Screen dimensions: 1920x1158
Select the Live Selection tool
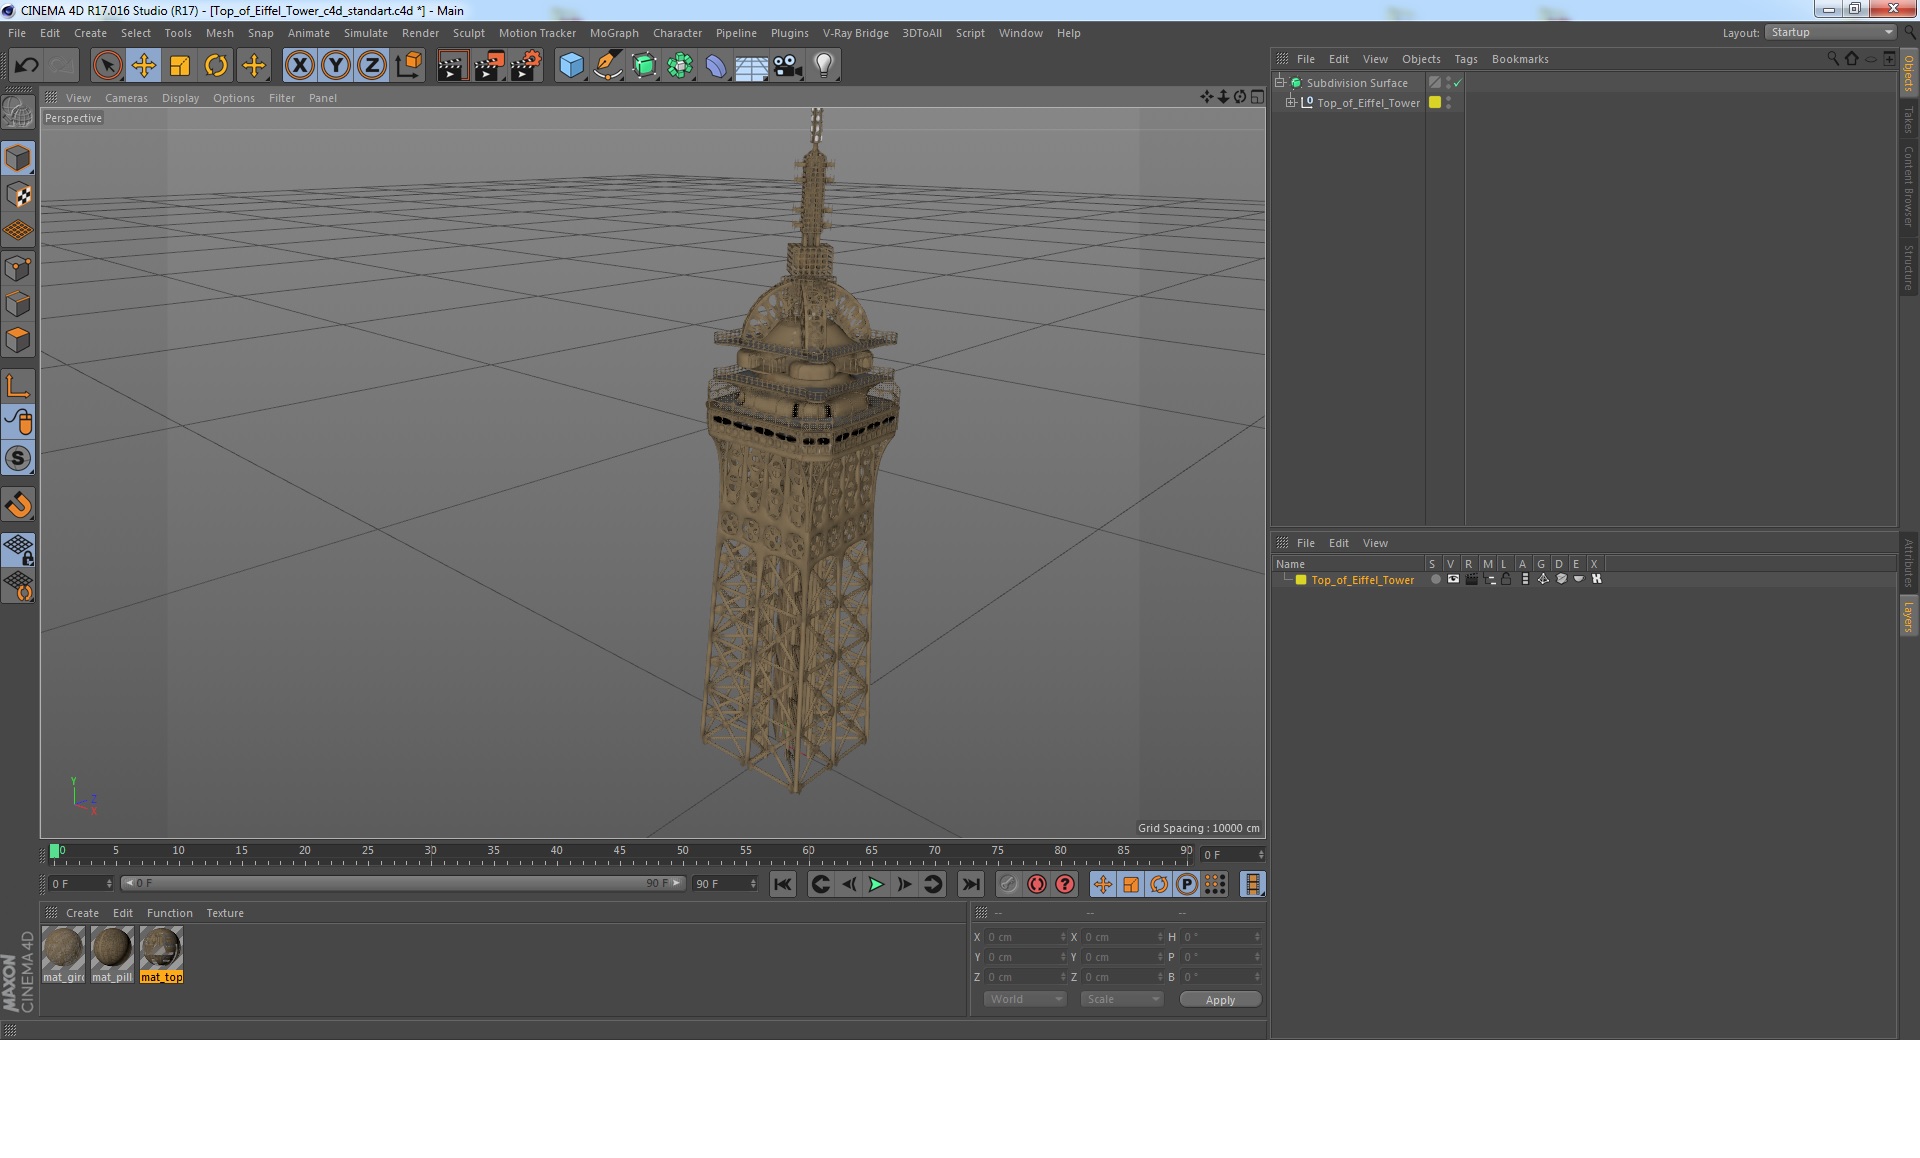coord(107,66)
